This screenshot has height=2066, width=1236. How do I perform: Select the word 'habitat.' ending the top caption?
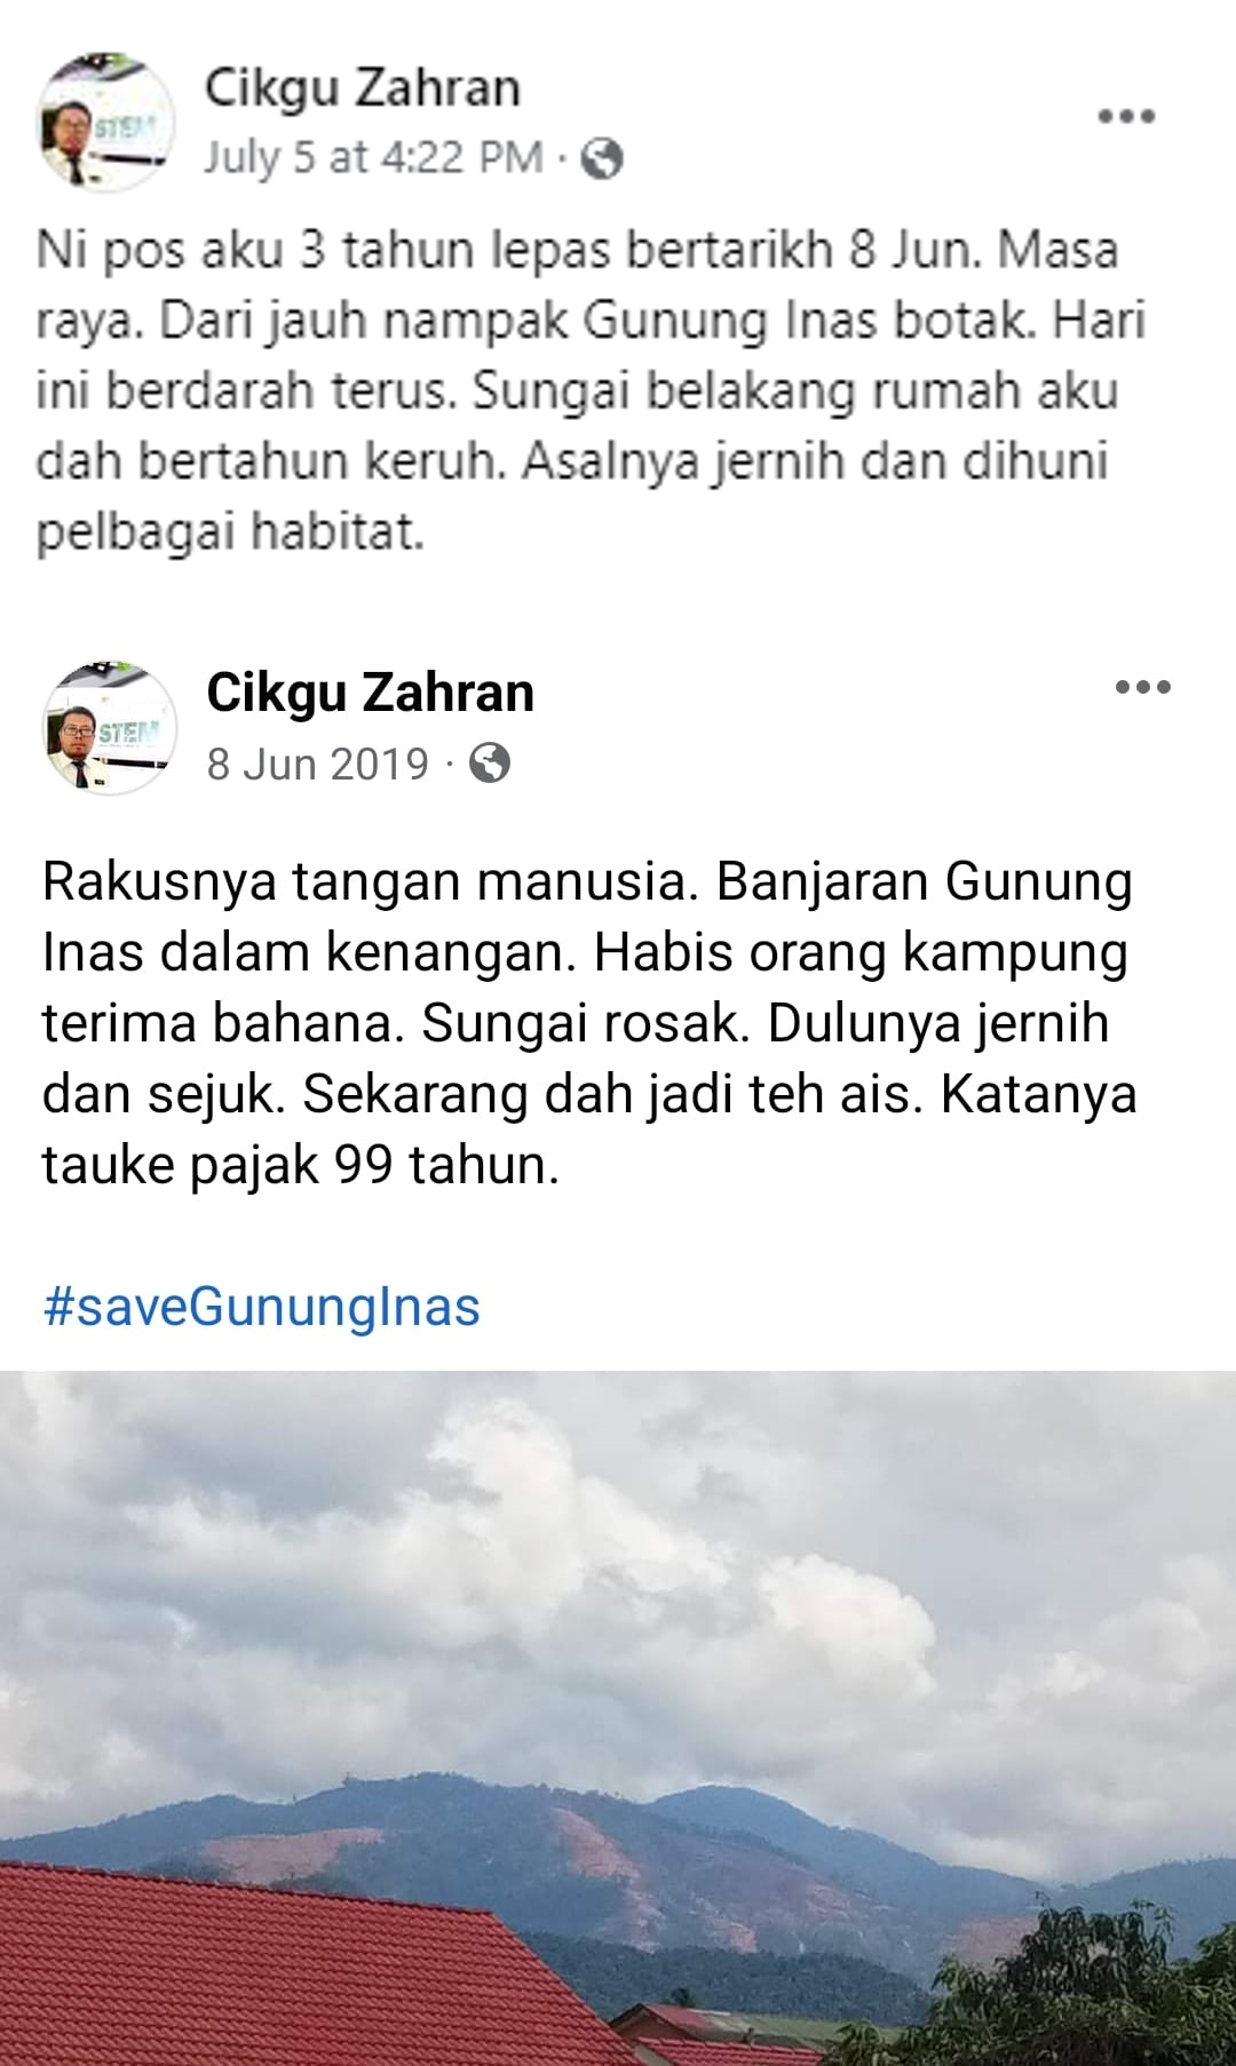point(338,532)
